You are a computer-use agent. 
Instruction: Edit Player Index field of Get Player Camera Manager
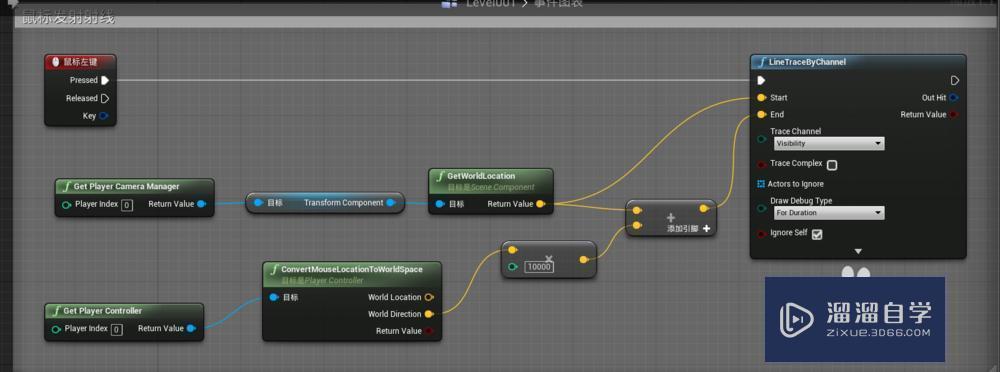(x=127, y=205)
